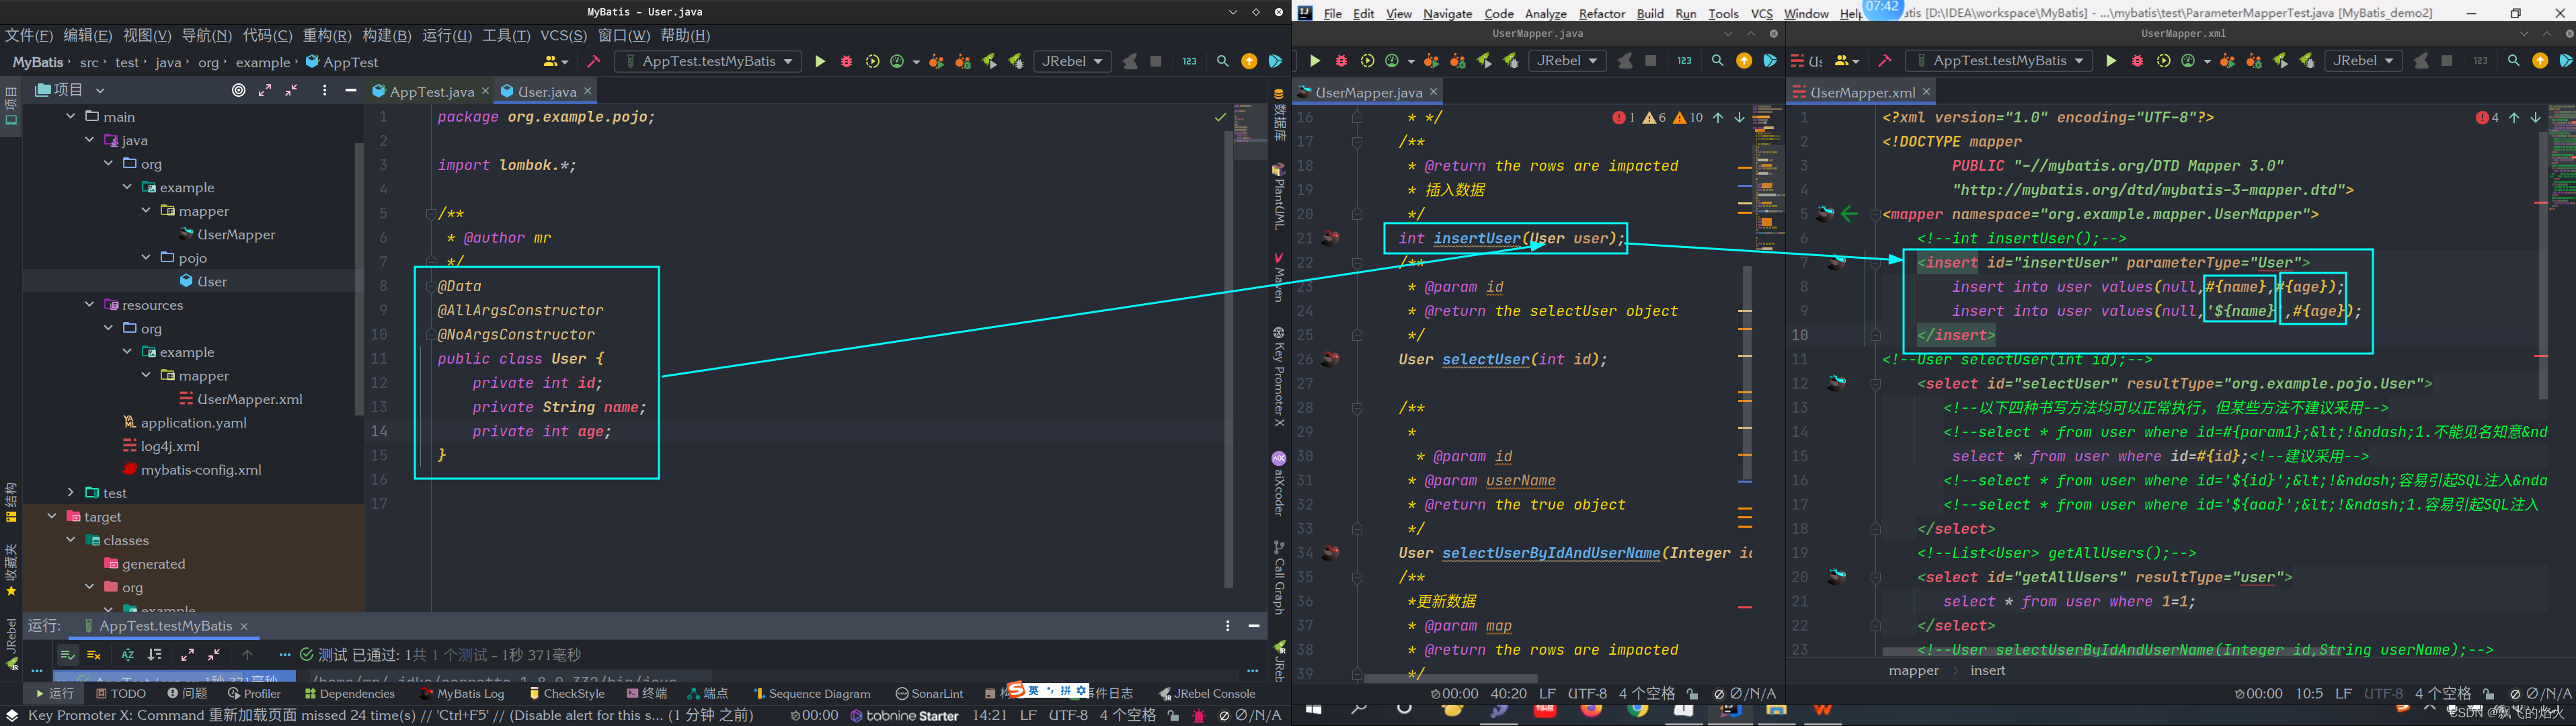
Task: Hide the project panel with the minus icon
Action: pos(350,90)
